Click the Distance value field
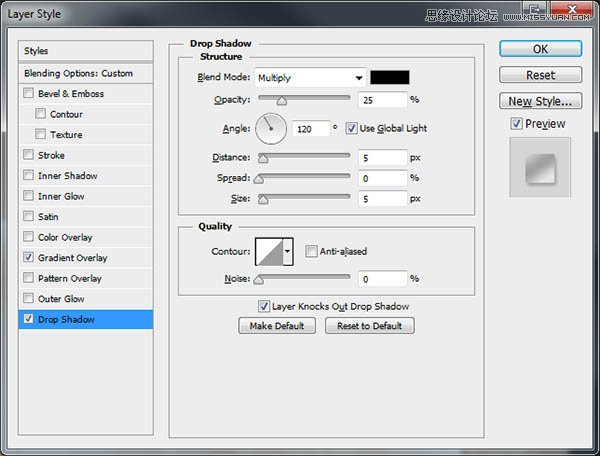Viewport: 600px width, 456px height. (382, 158)
